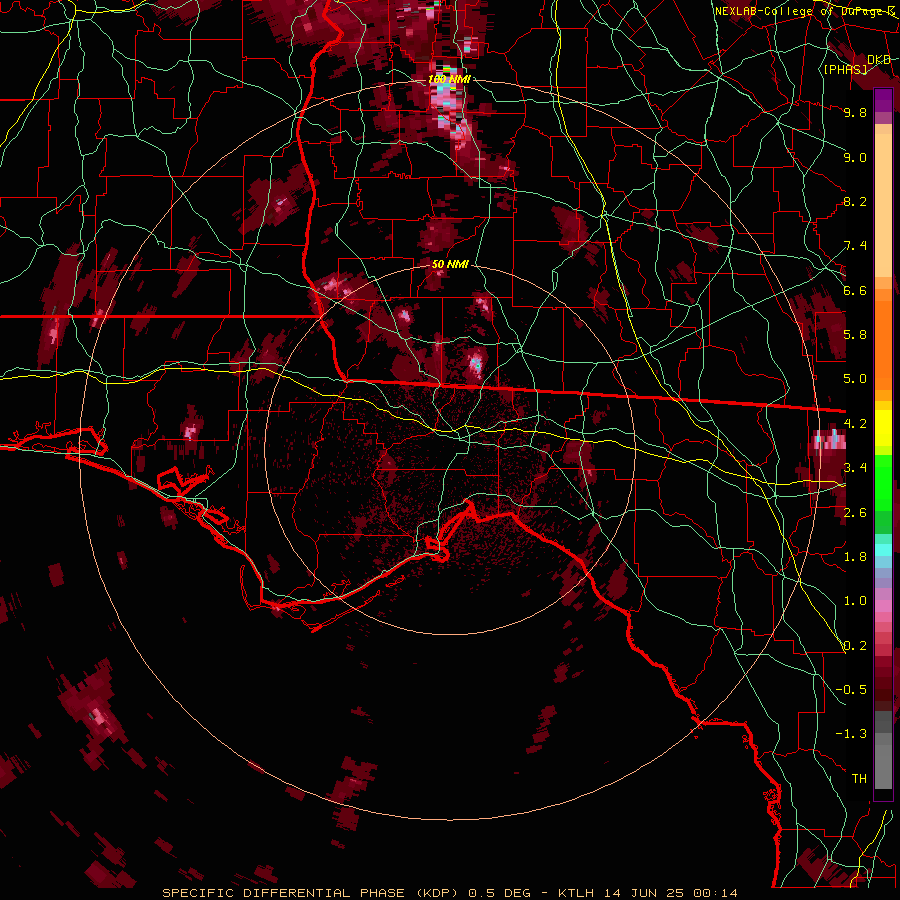The height and width of the screenshot is (900, 900).
Task: Click the 8.2 value on the color scale
Action: [855, 201]
